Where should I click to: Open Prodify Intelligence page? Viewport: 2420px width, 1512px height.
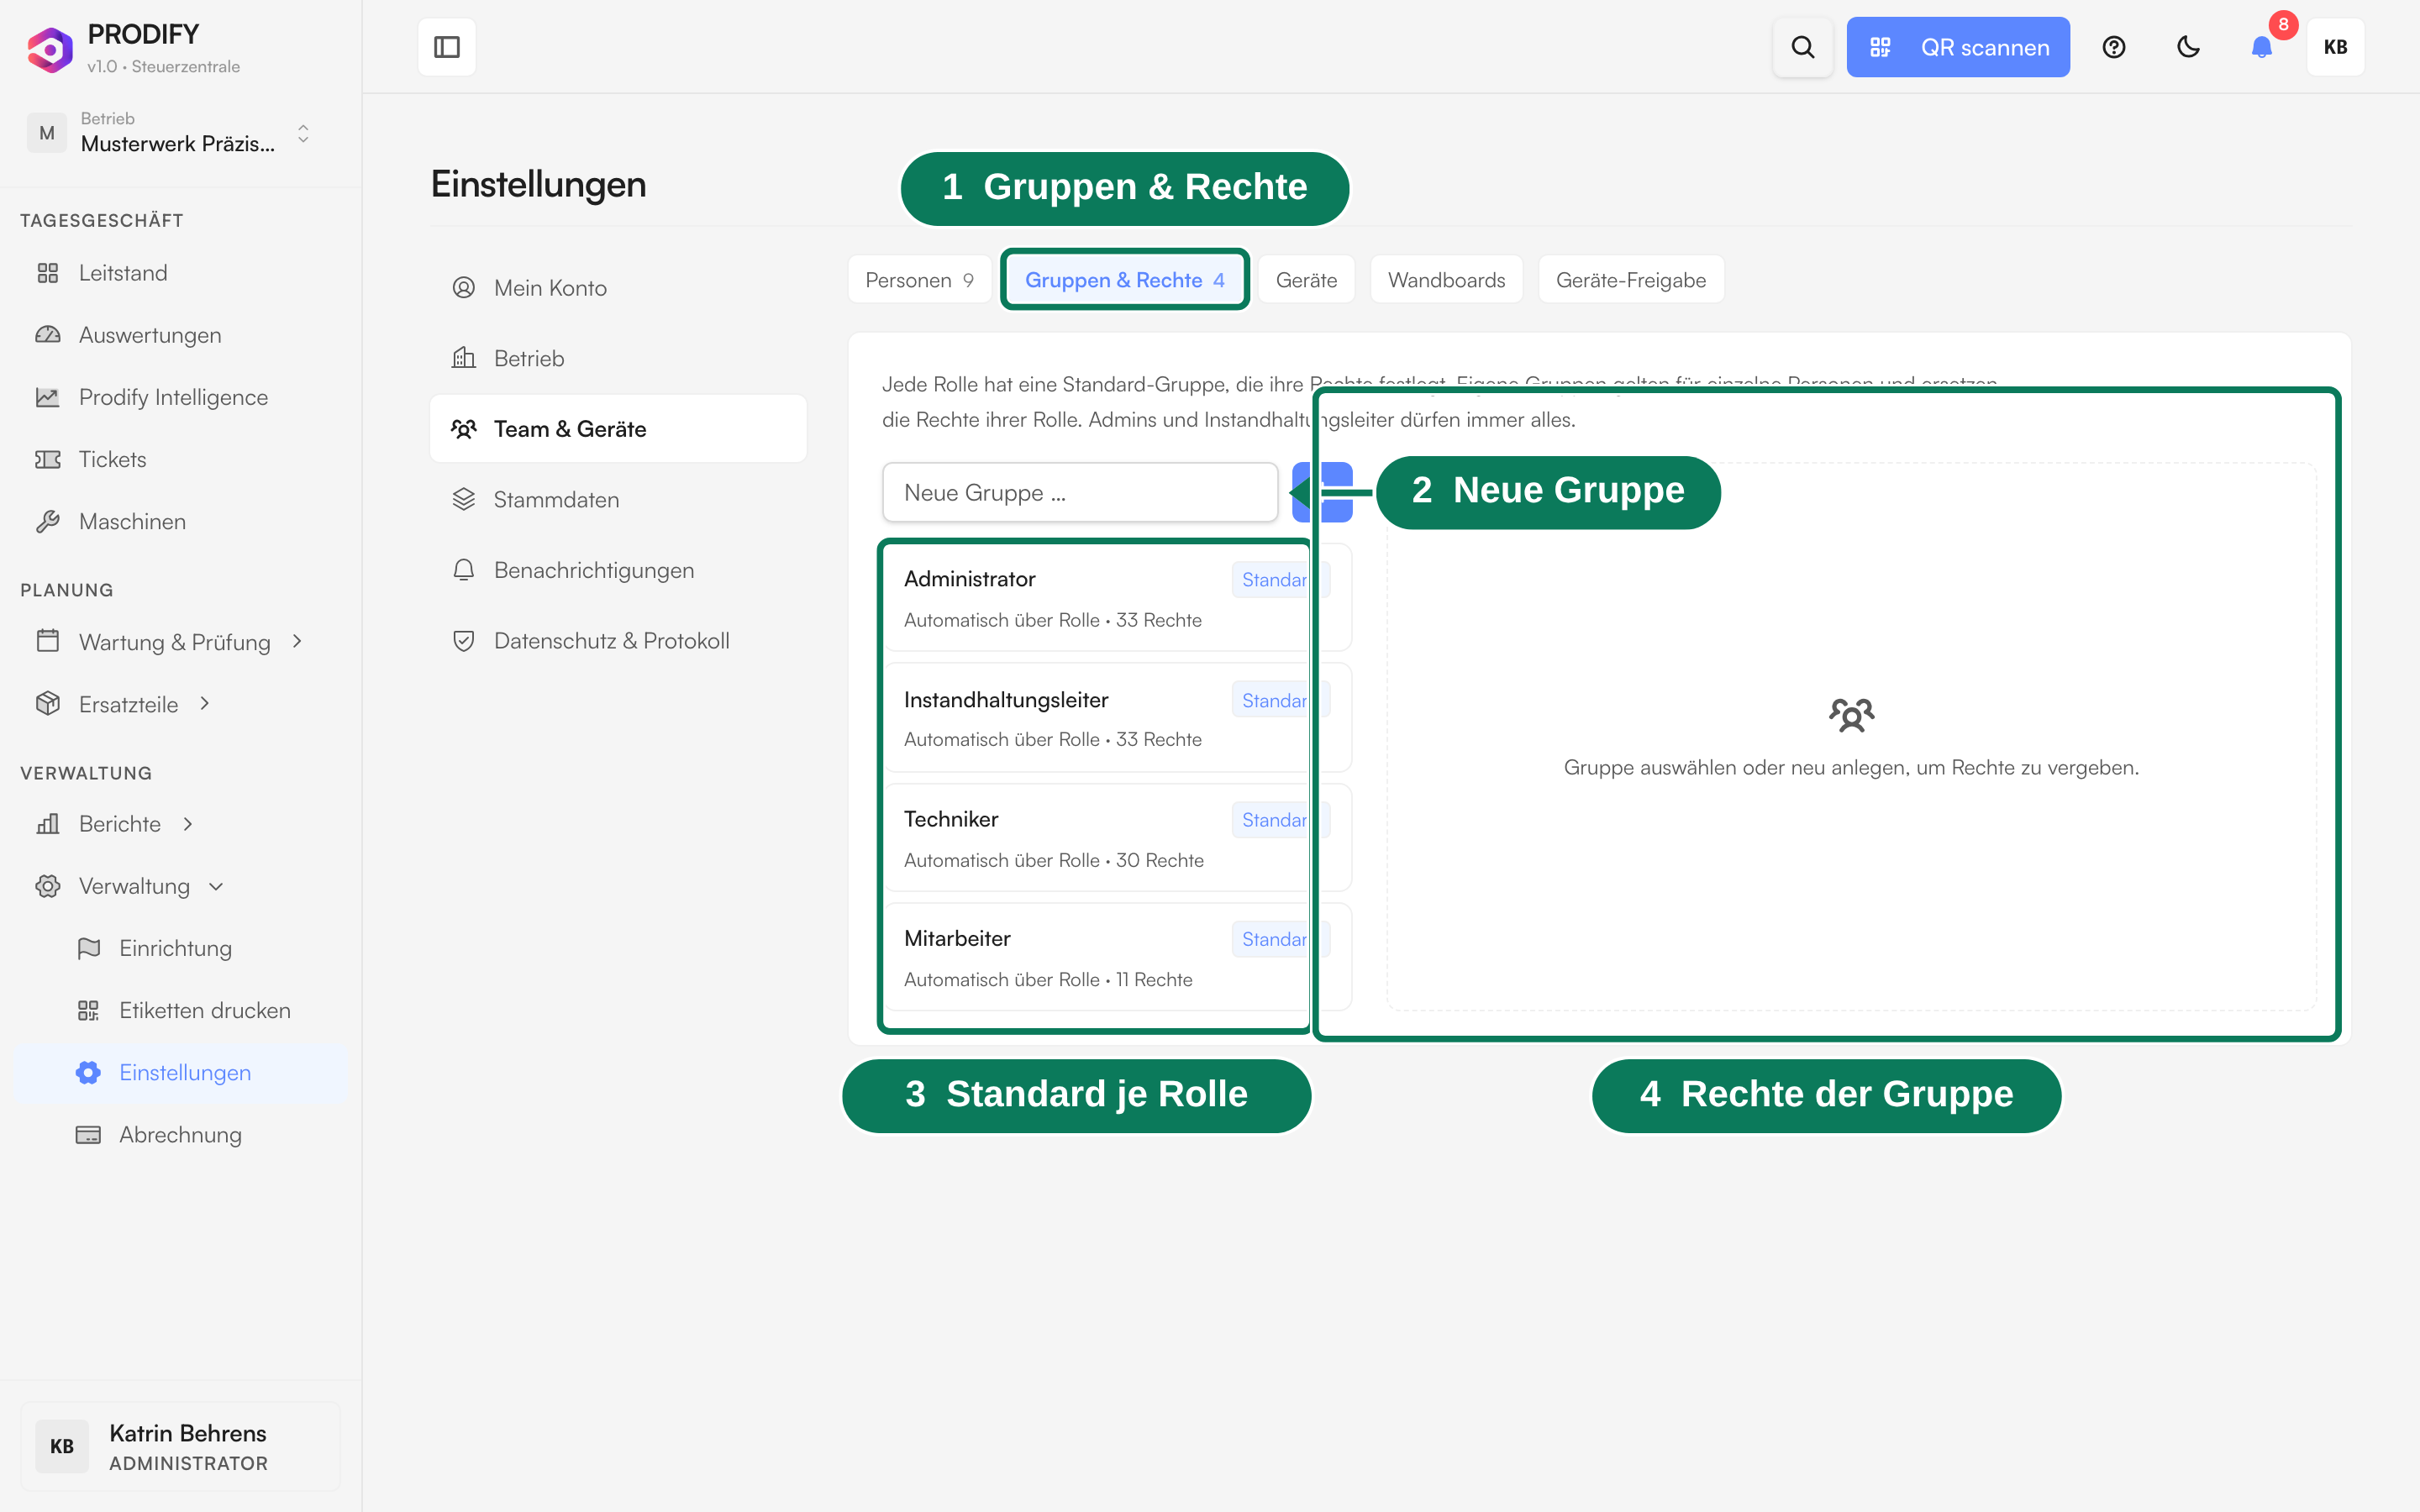pyautogui.click(x=180, y=397)
